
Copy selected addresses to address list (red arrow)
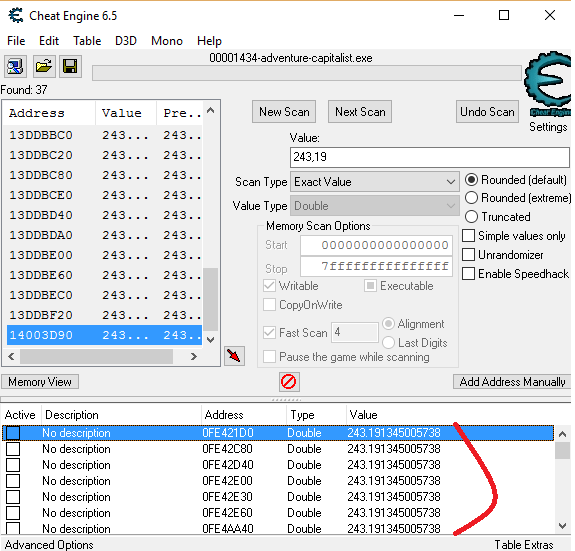[234, 356]
